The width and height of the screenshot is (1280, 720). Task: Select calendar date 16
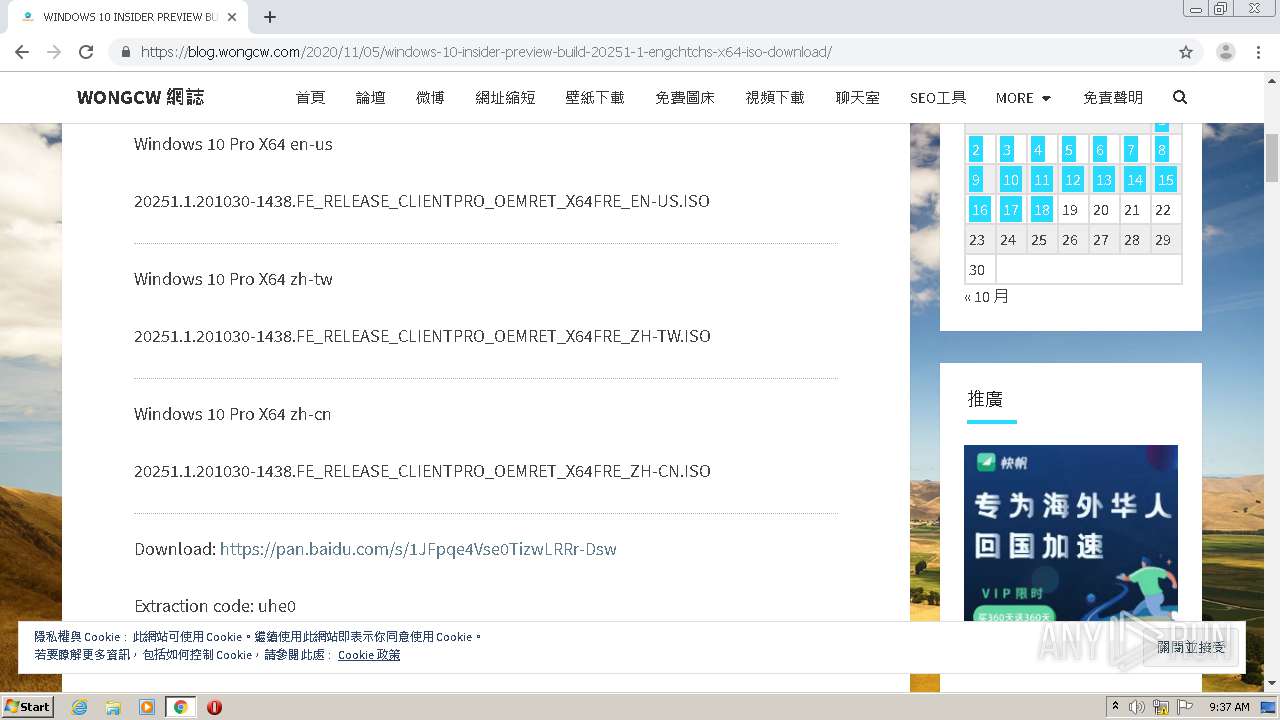tap(980, 210)
